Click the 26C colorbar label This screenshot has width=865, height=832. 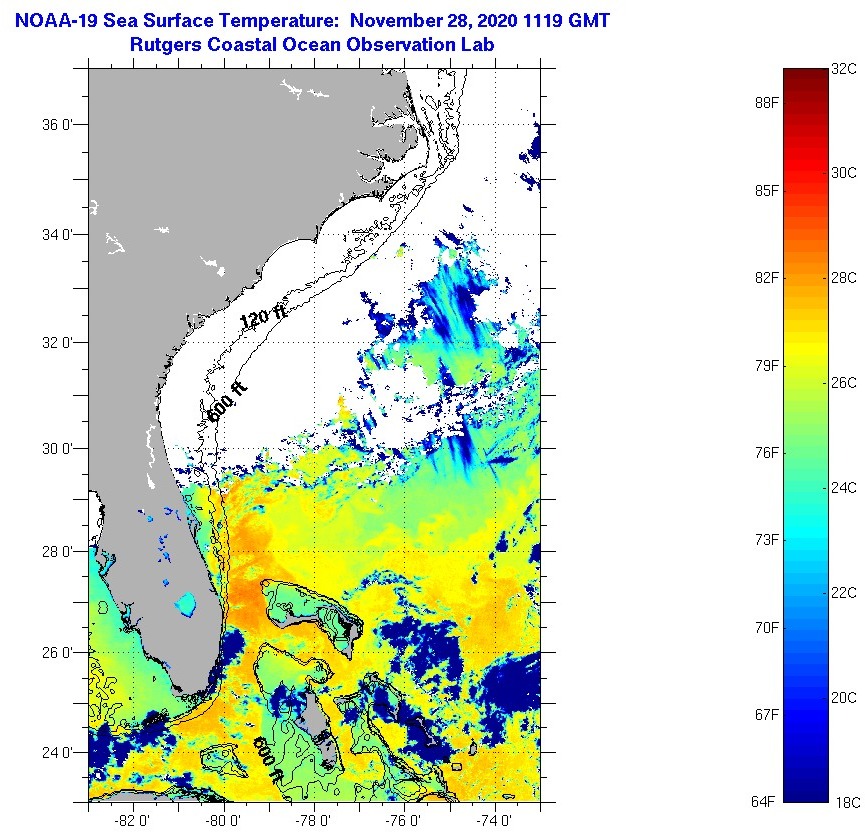pos(844,382)
